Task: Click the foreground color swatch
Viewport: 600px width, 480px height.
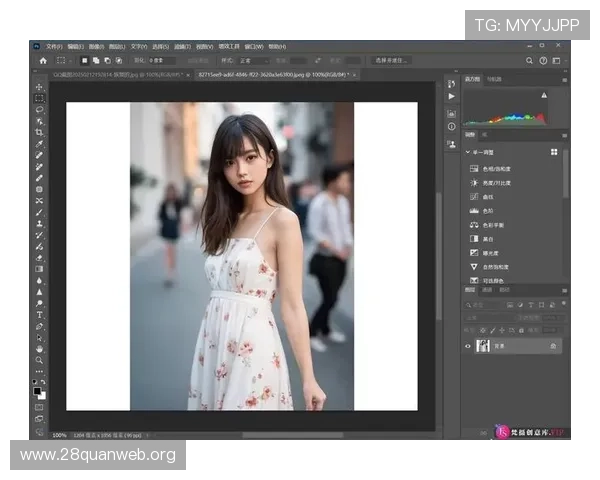Action: [x=38, y=391]
